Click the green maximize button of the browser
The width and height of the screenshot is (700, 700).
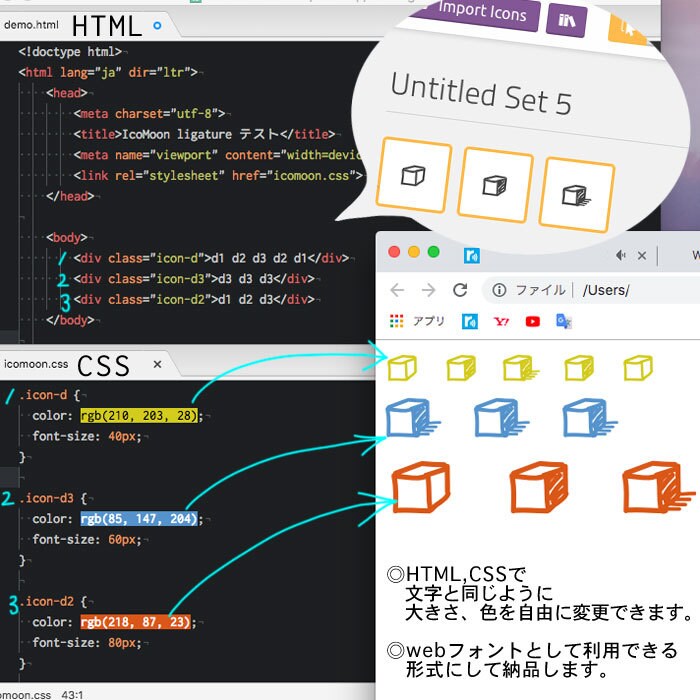pyautogui.click(x=433, y=252)
